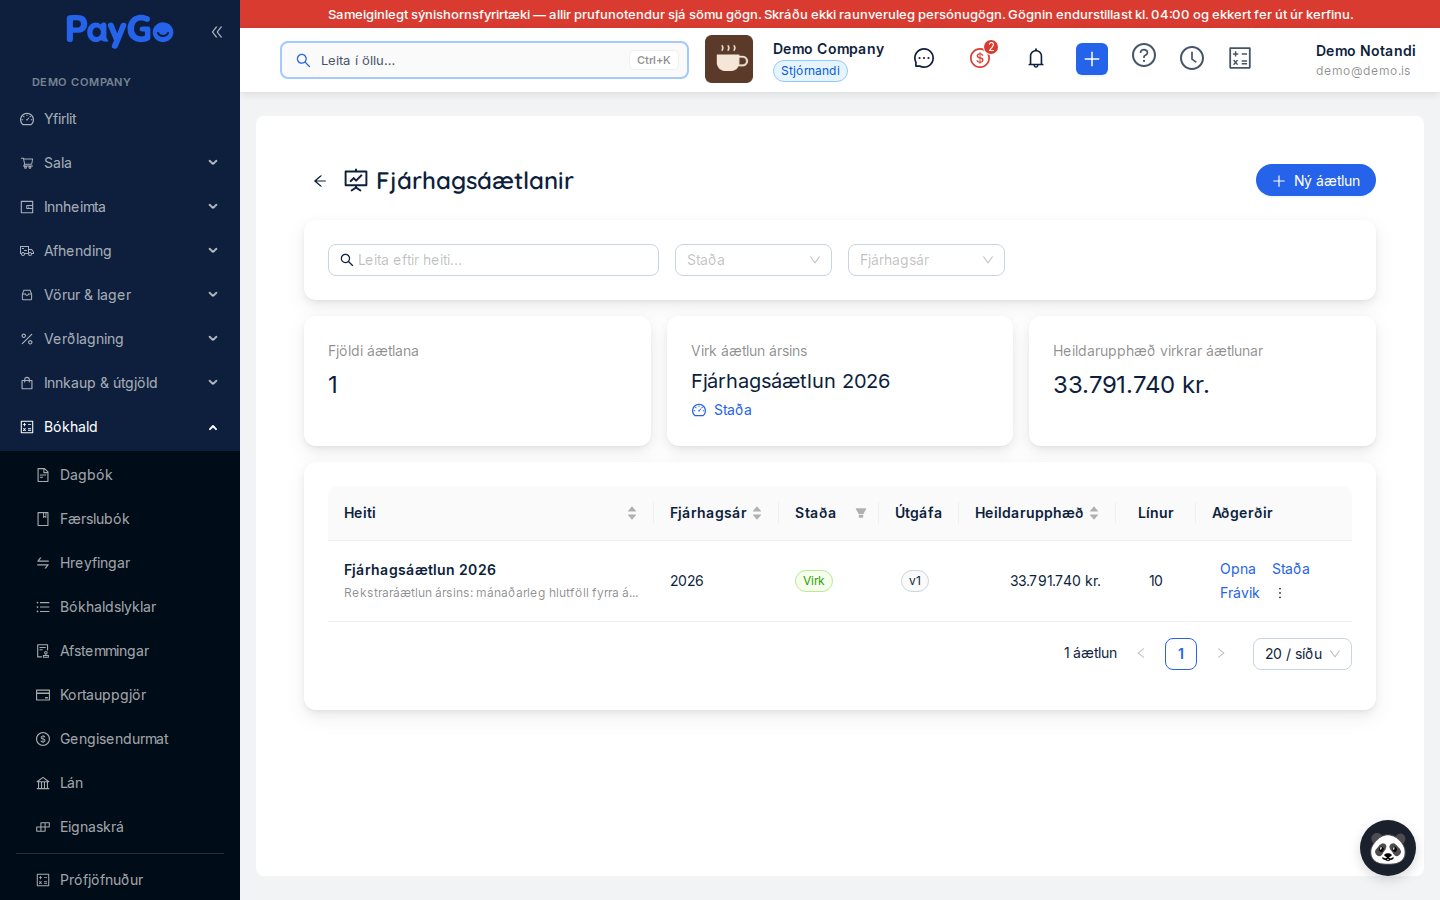Screen dimensions: 1440x900
Task: Open Bókhaldslyklar in the sidebar
Action: tap(120, 607)
